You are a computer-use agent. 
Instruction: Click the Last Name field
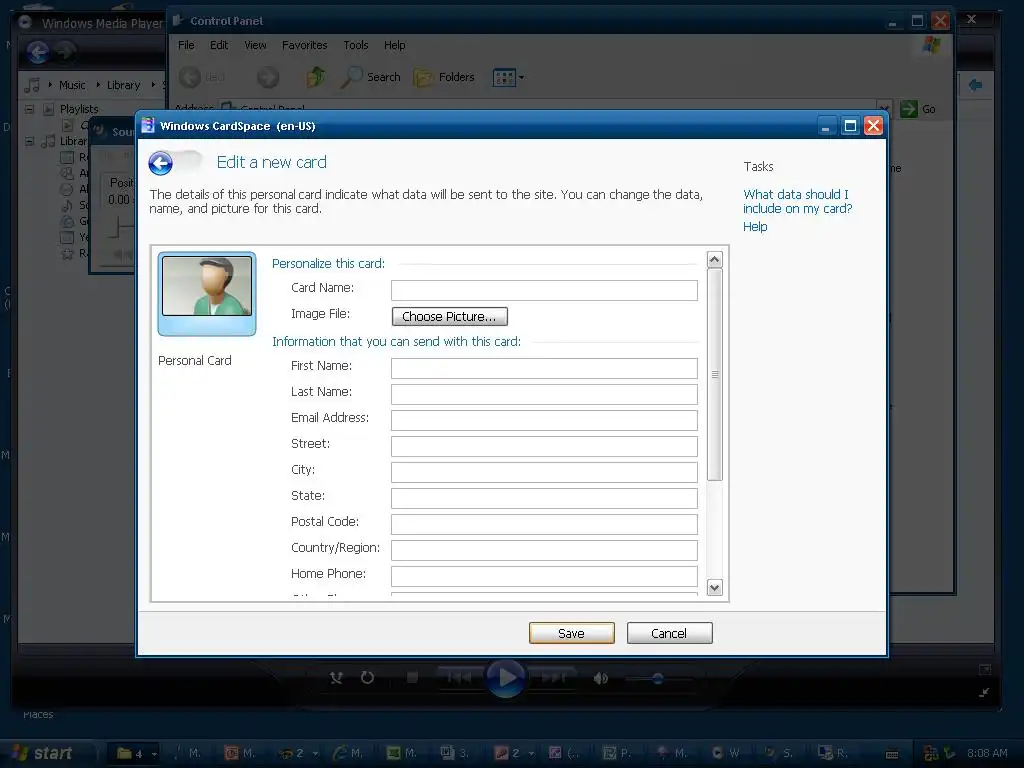(544, 394)
